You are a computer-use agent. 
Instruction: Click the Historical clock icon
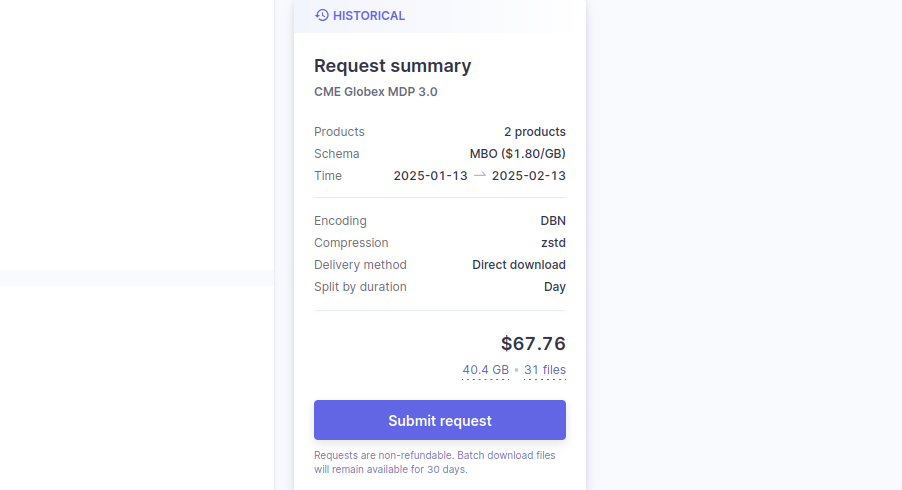[322, 15]
